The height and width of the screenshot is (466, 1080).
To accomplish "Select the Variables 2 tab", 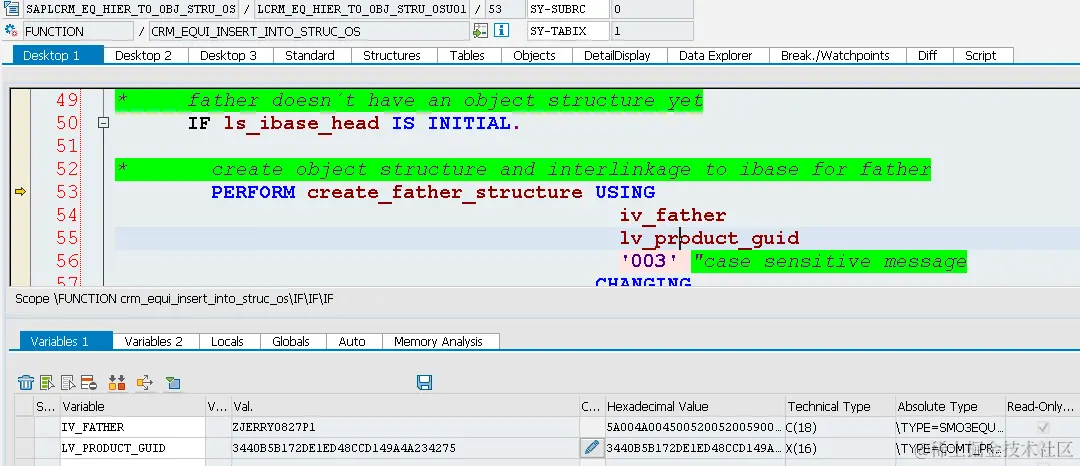I will coord(154,341).
